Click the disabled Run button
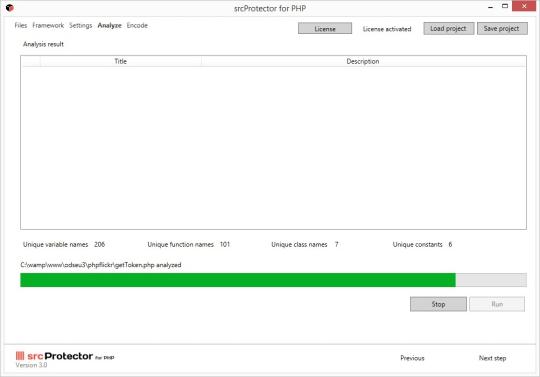This screenshot has height=377, width=540. [x=497, y=304]
